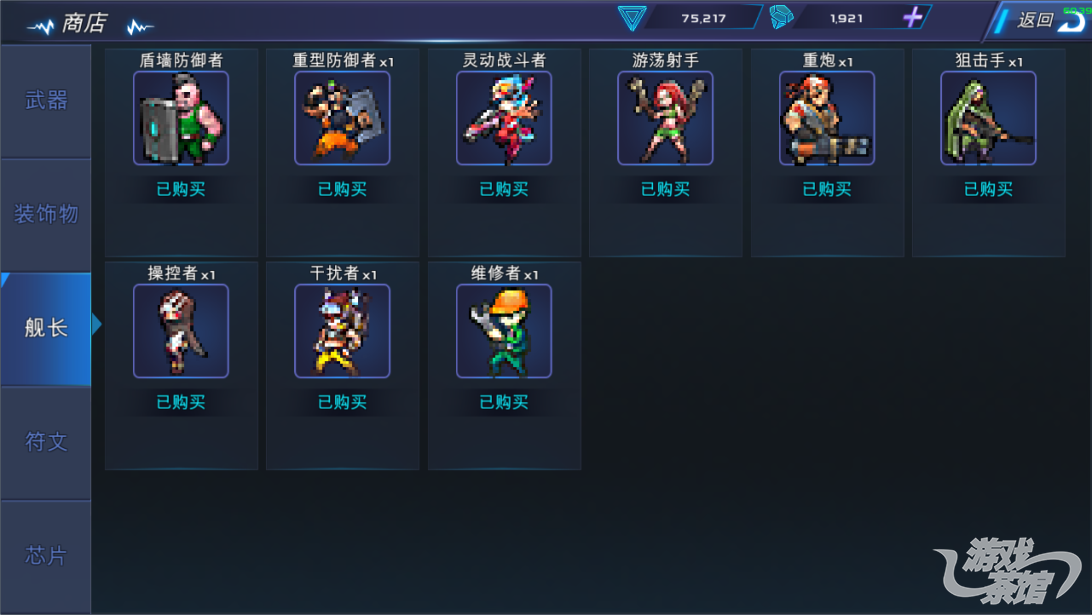Click 已购买 under 维修者
This screenshot has width=1092, height=615.
coord(504,402)
